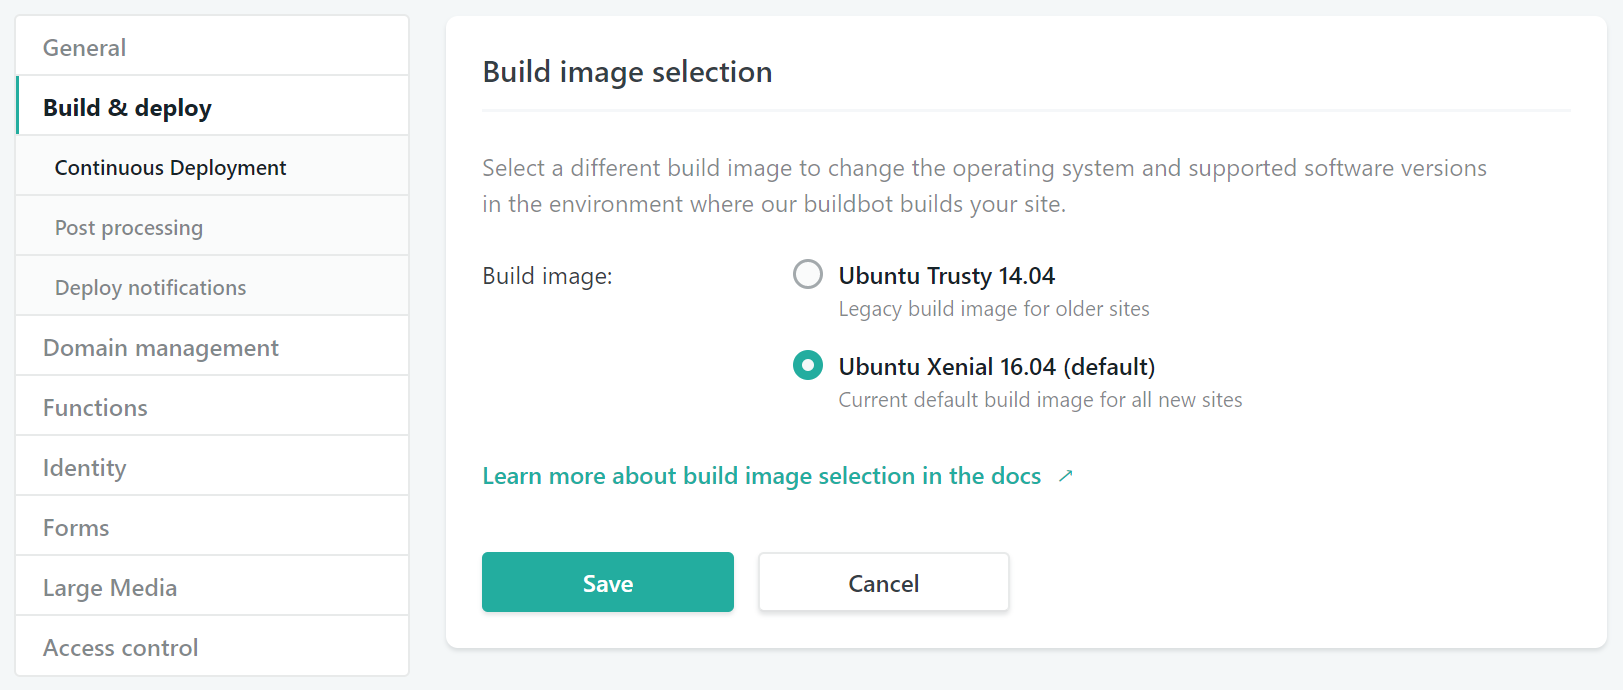Switch to Large Media settings
Image resolution: width=1623 pixels, height=690 pixels.
[110, 588]
